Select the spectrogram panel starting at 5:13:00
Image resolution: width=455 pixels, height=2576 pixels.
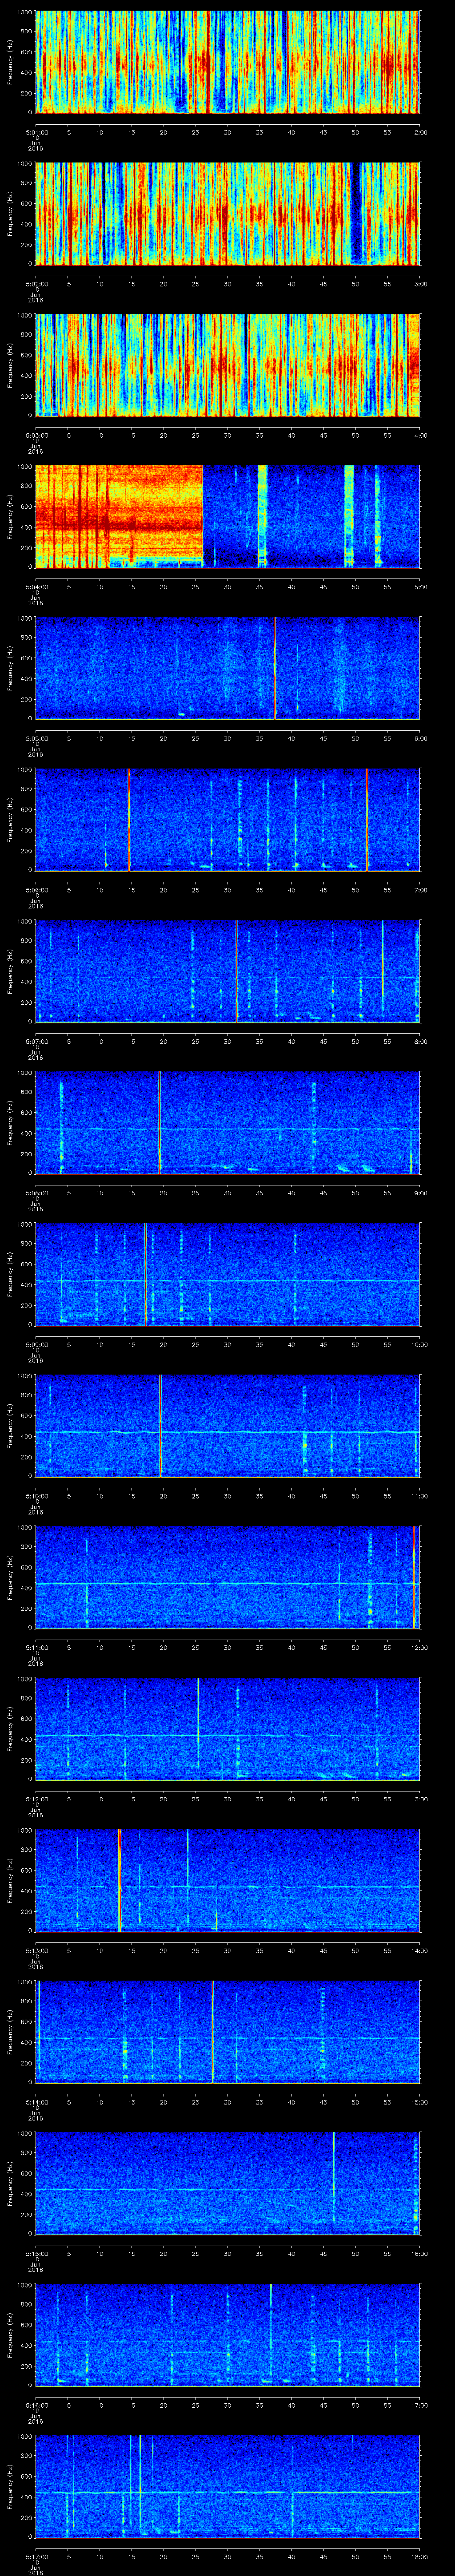point(228,1880)
